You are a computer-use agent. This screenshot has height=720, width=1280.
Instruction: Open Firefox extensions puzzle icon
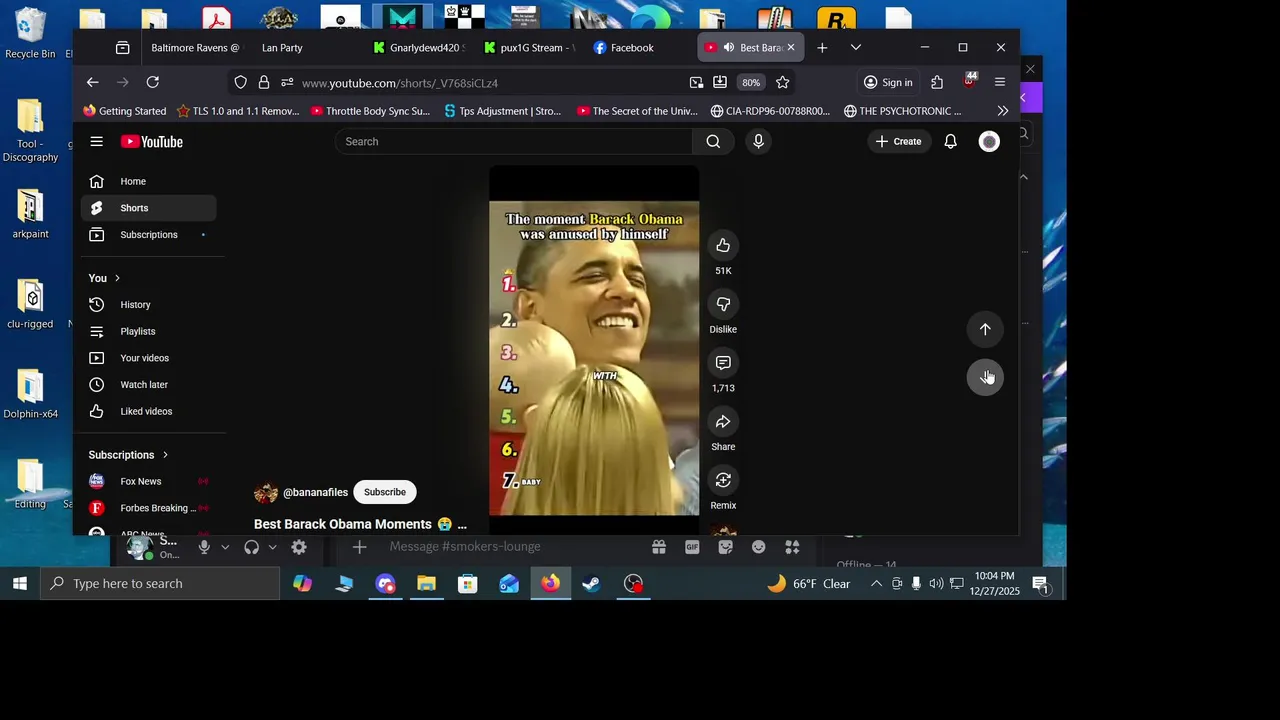[936, 82]
